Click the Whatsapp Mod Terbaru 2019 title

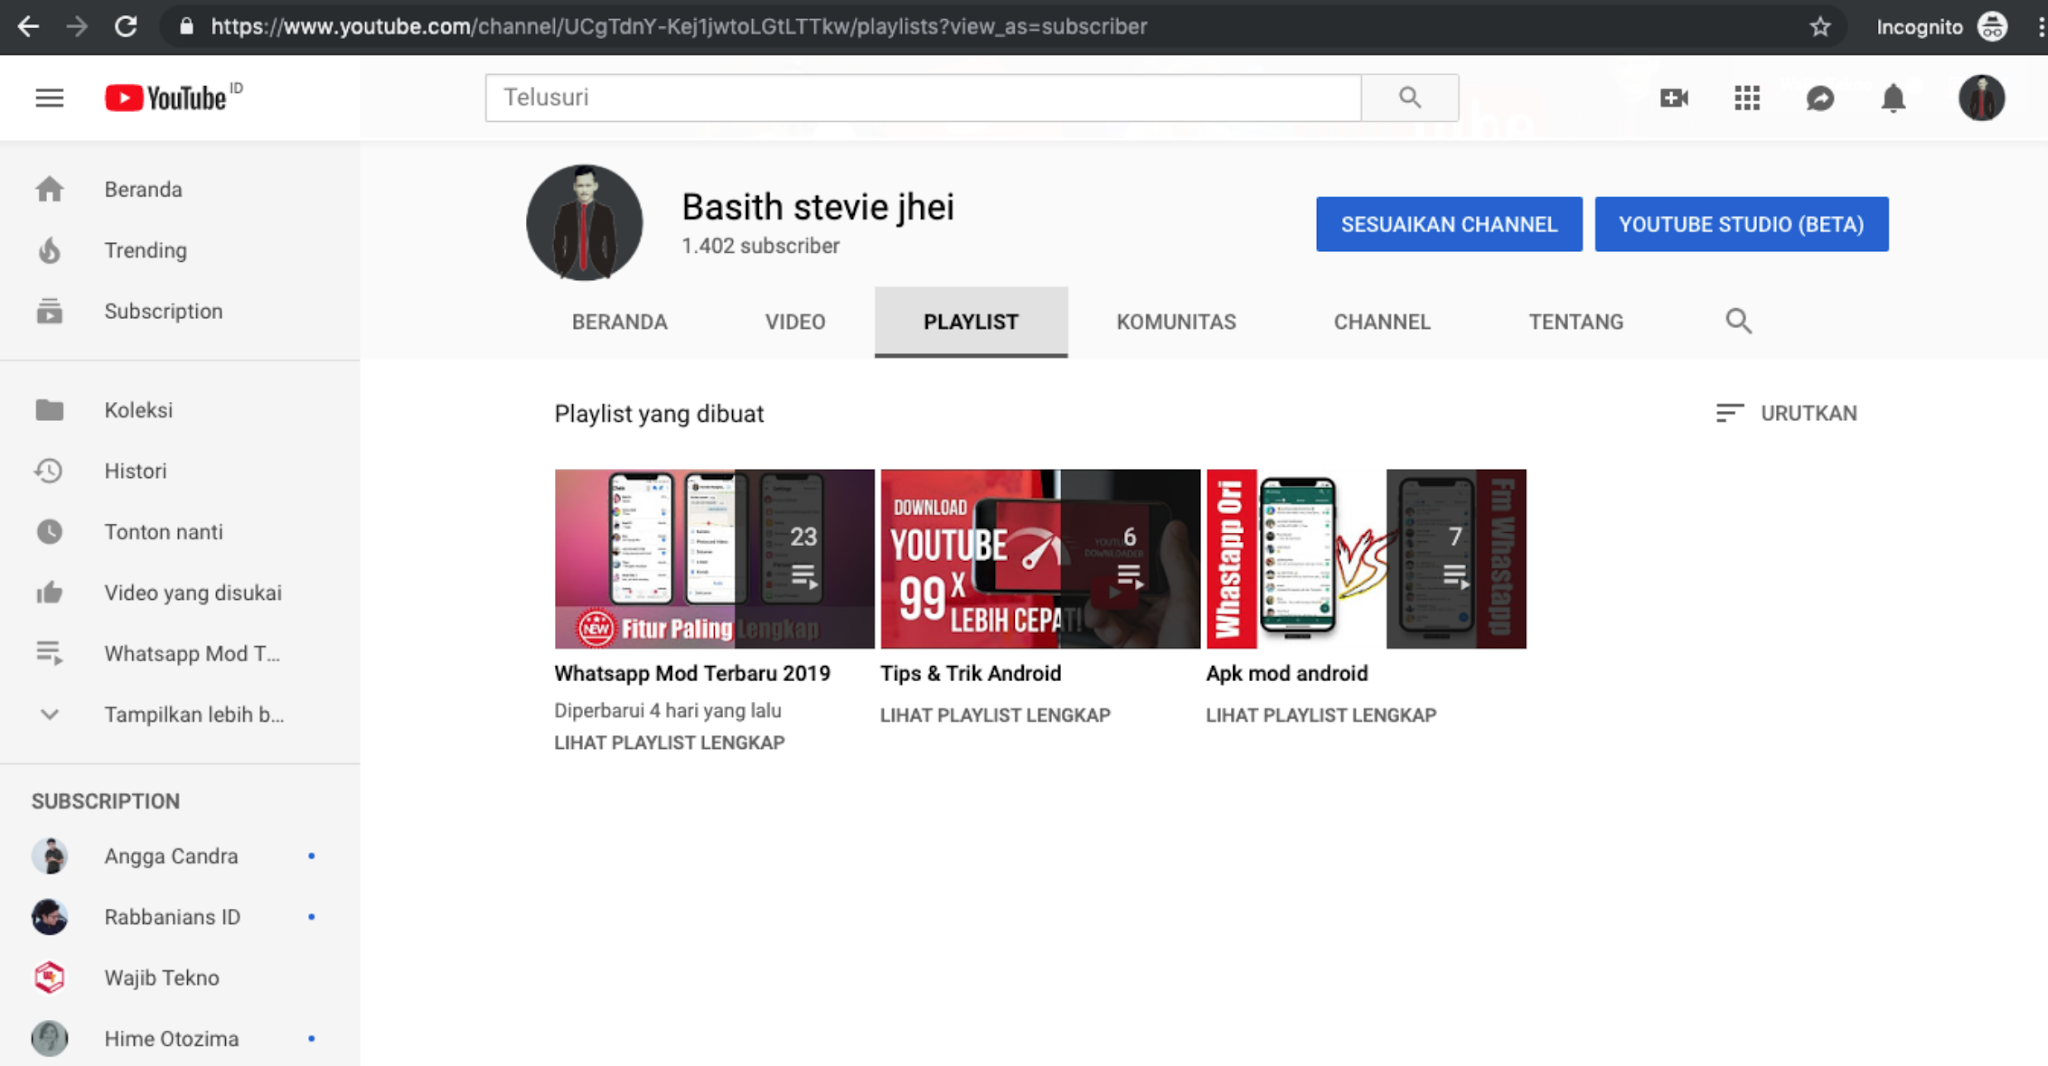[692, 673]
